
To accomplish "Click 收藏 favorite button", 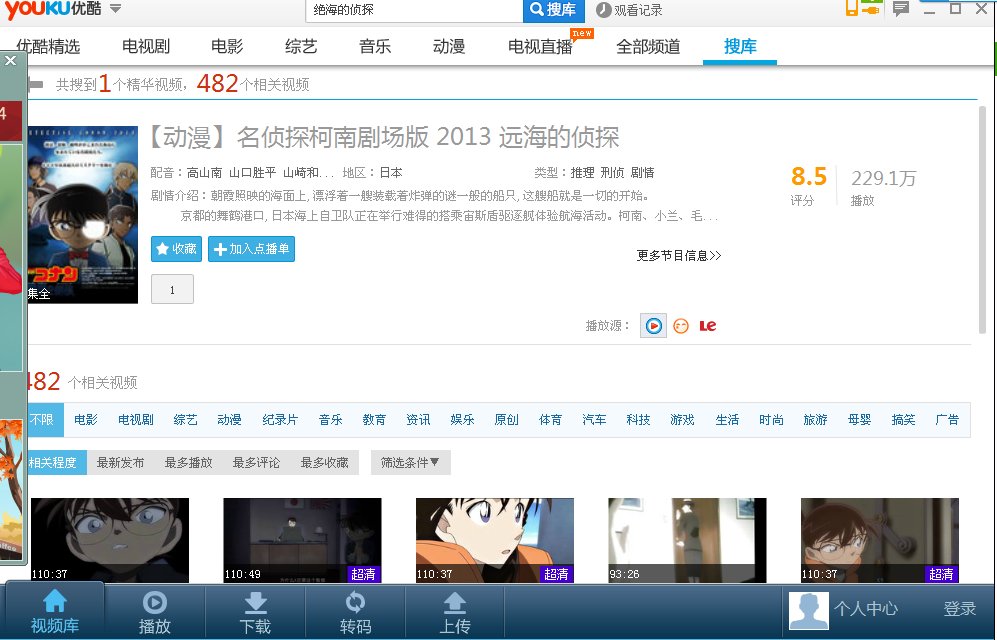I will tap(176, 249).
